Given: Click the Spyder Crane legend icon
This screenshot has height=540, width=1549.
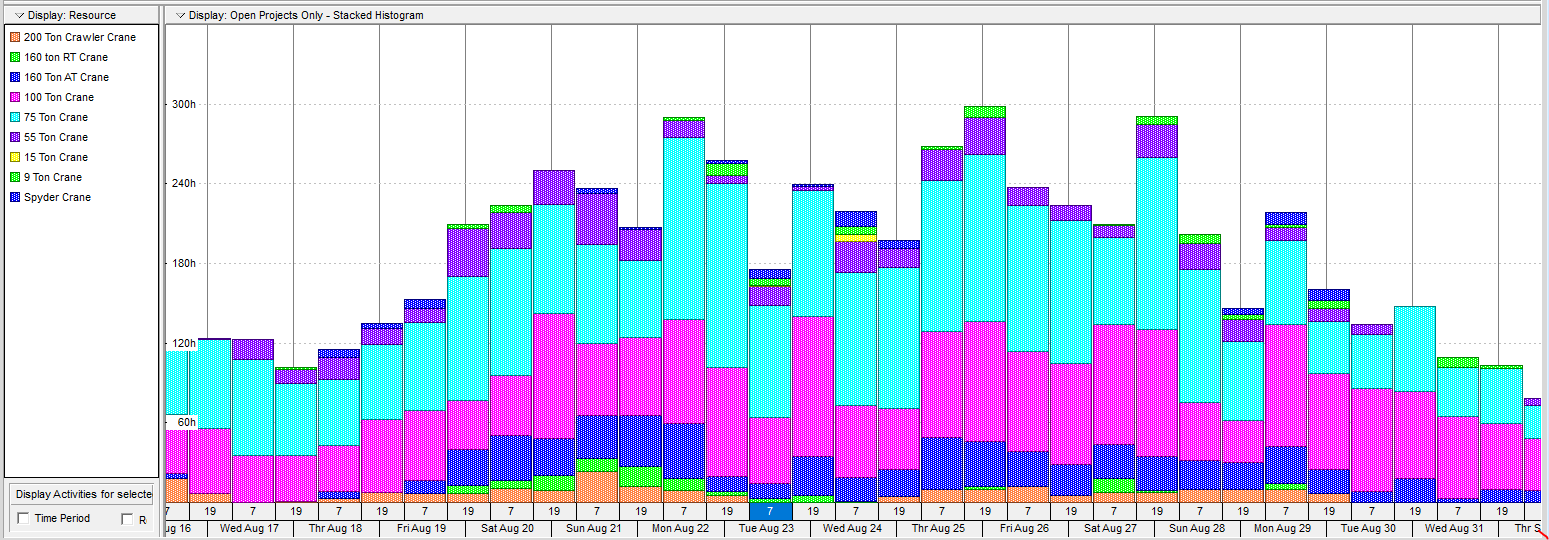Looking at the screenshot, I should (14, 197).
